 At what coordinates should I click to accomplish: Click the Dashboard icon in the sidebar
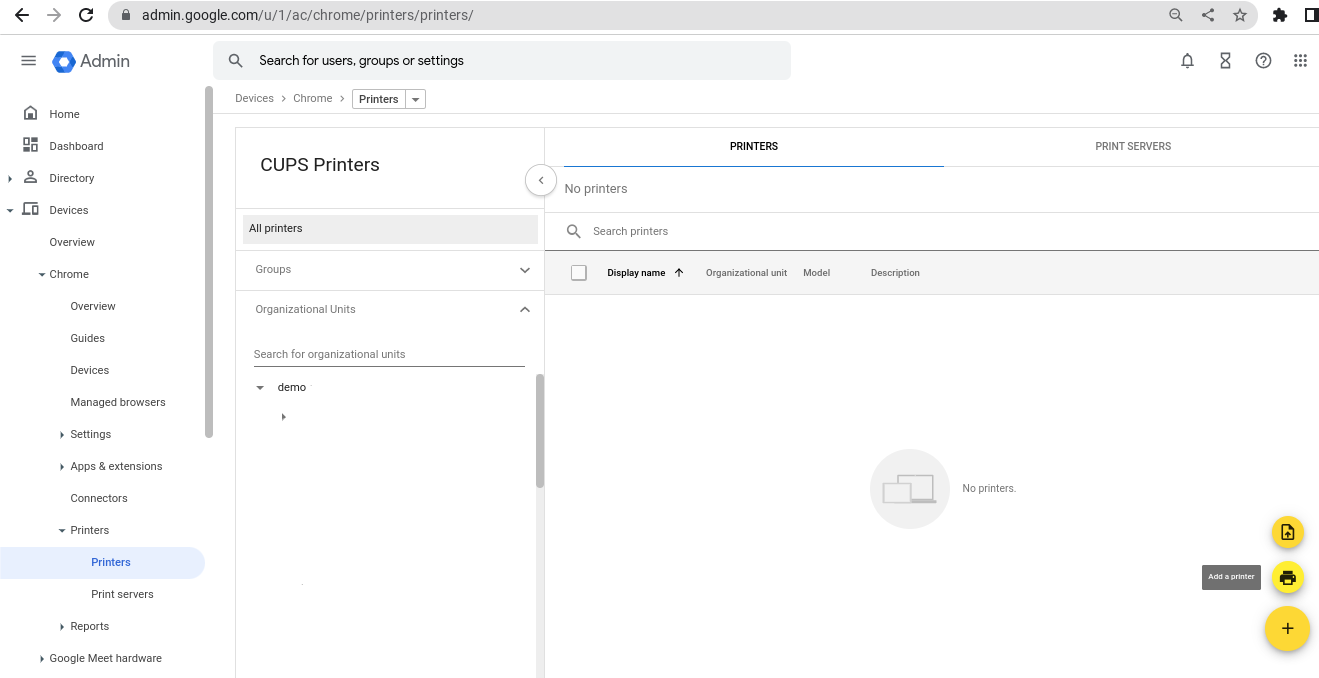(30, 145)
